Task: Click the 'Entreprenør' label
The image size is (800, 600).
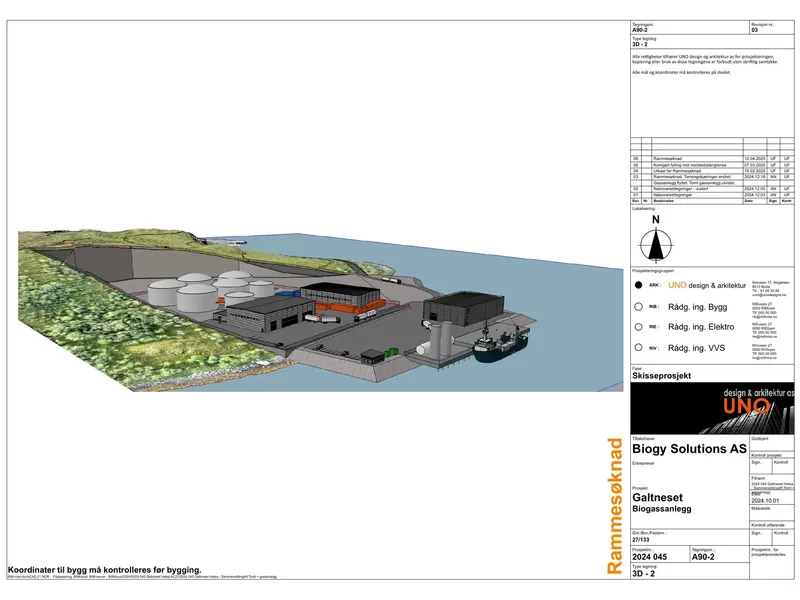Action: [643, 463]
